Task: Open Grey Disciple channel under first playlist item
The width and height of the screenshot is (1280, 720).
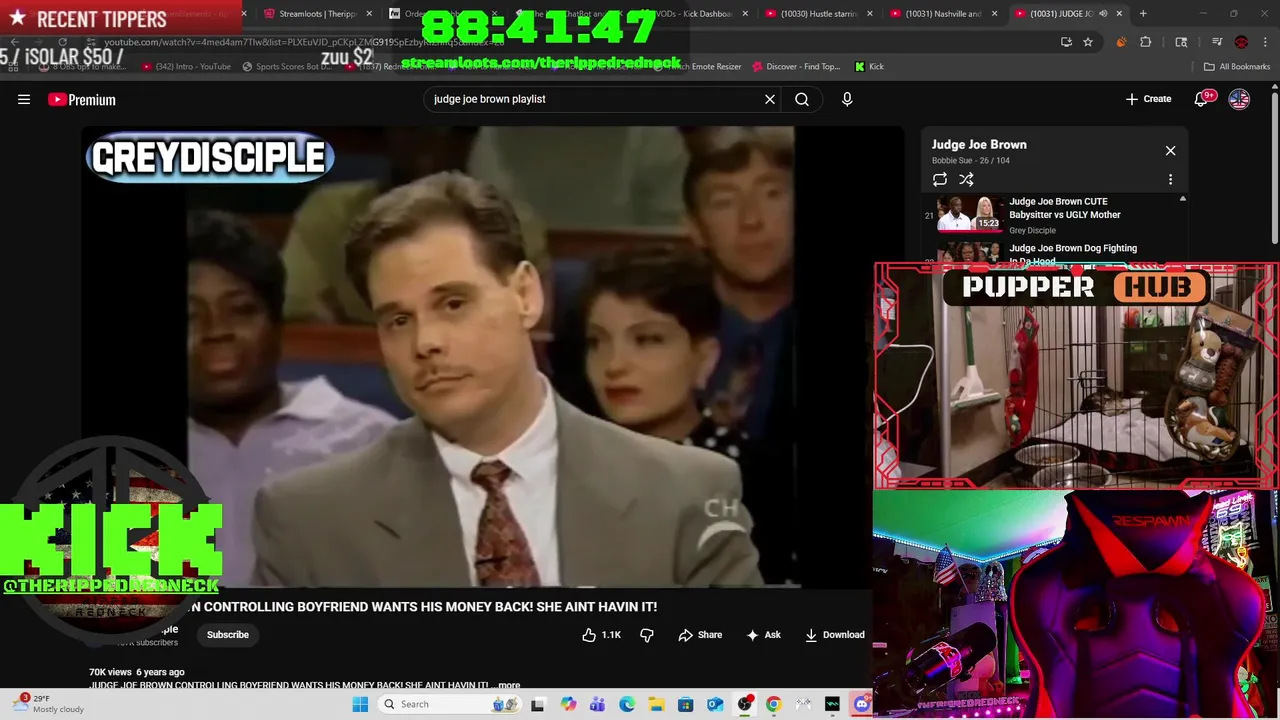Action: point(1032,230)
